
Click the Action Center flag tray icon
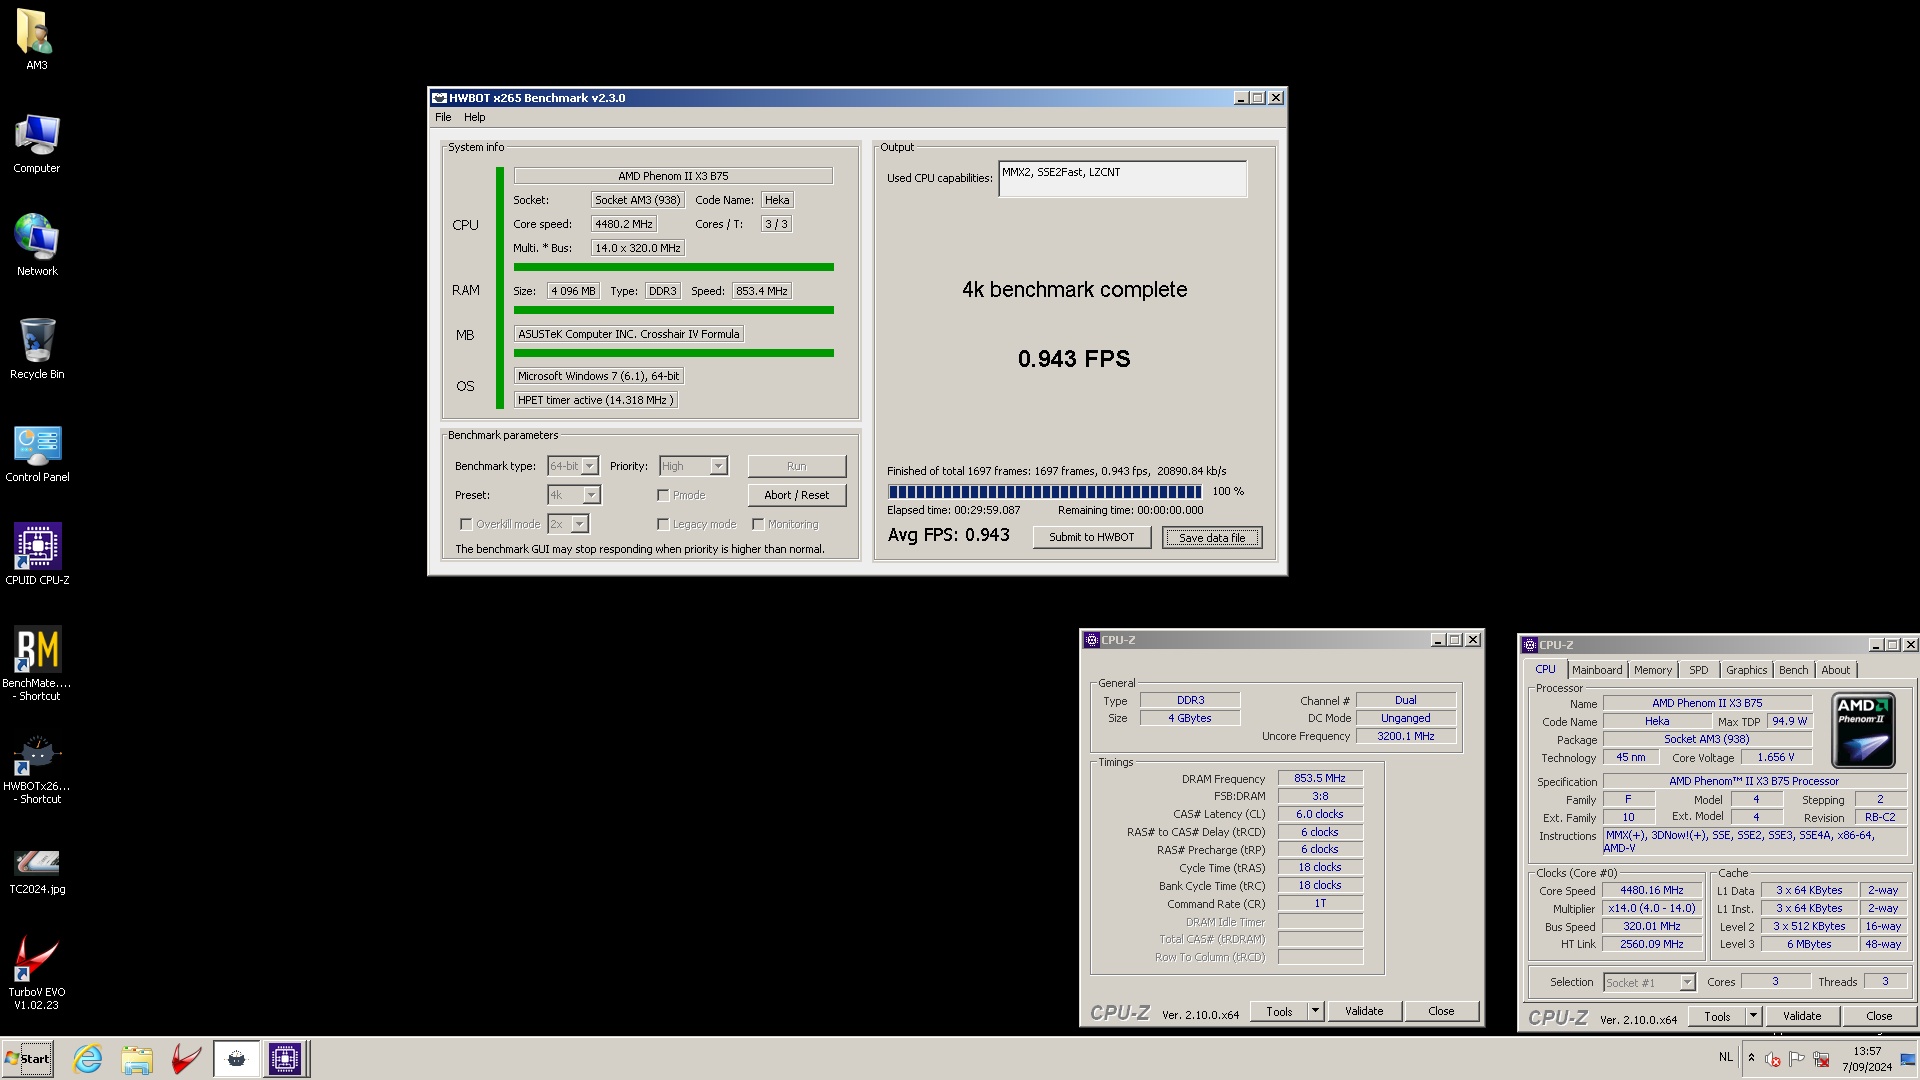[x=1797, y=1059]
